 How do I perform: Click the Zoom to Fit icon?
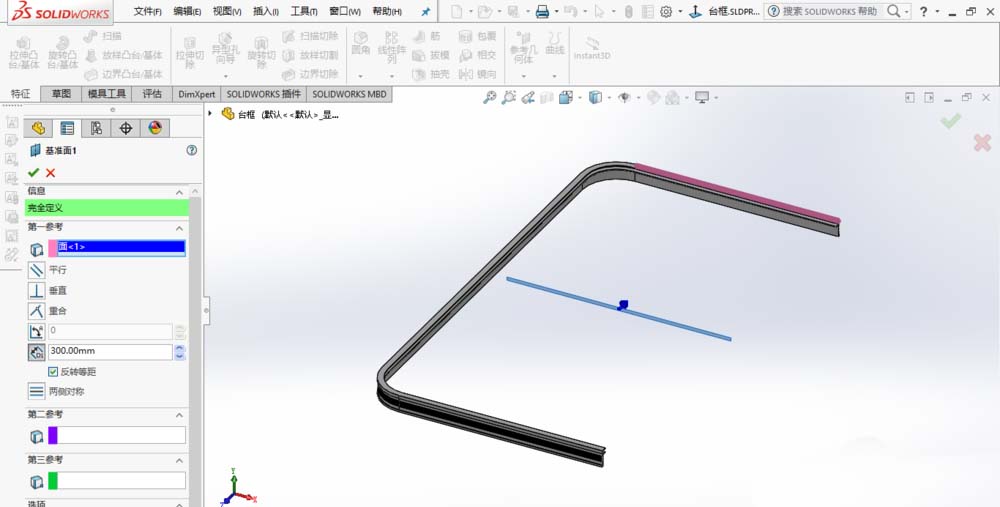pyautogui.click(x=489, y=98)
